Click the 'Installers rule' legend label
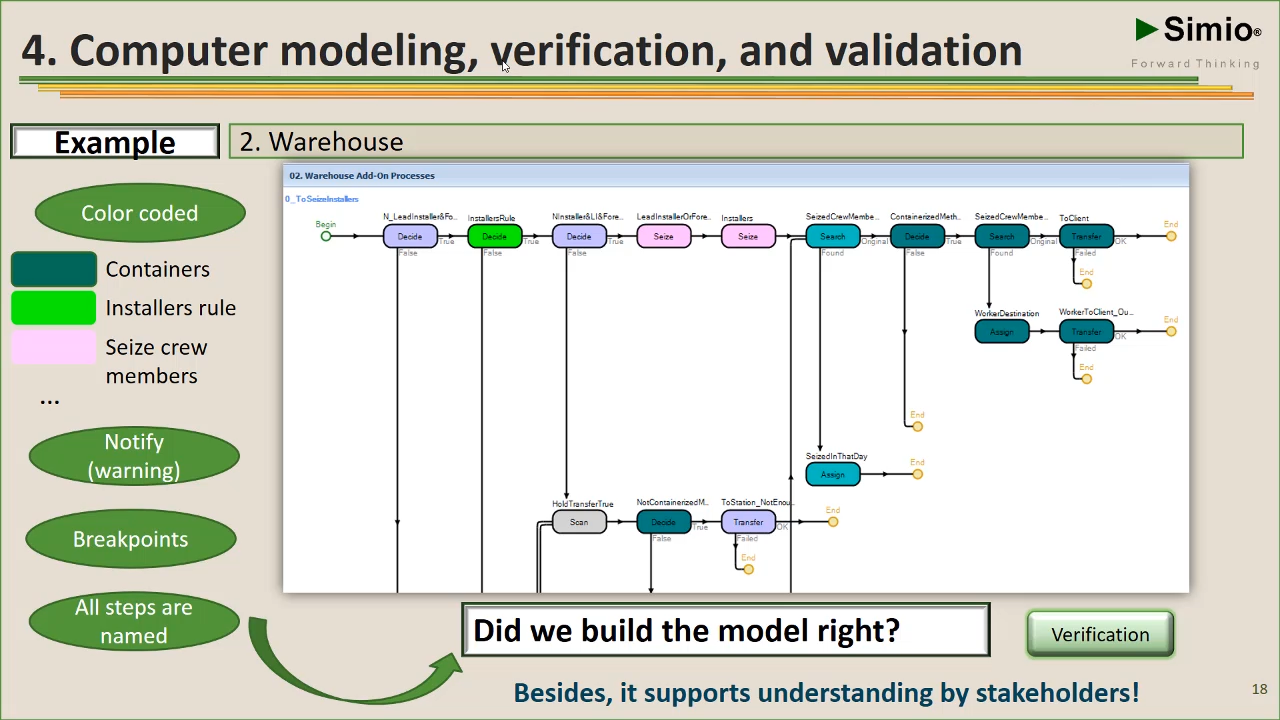 (171, 308)
